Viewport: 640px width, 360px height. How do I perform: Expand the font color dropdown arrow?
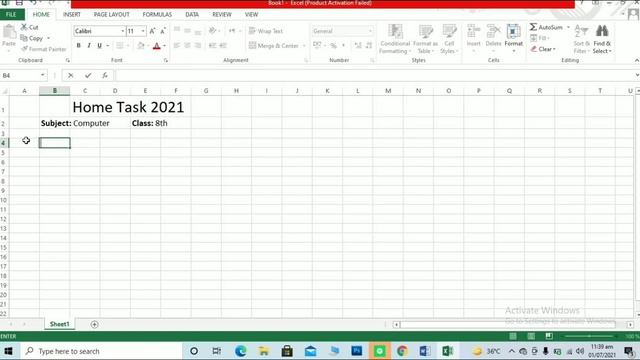pos(164,46)
